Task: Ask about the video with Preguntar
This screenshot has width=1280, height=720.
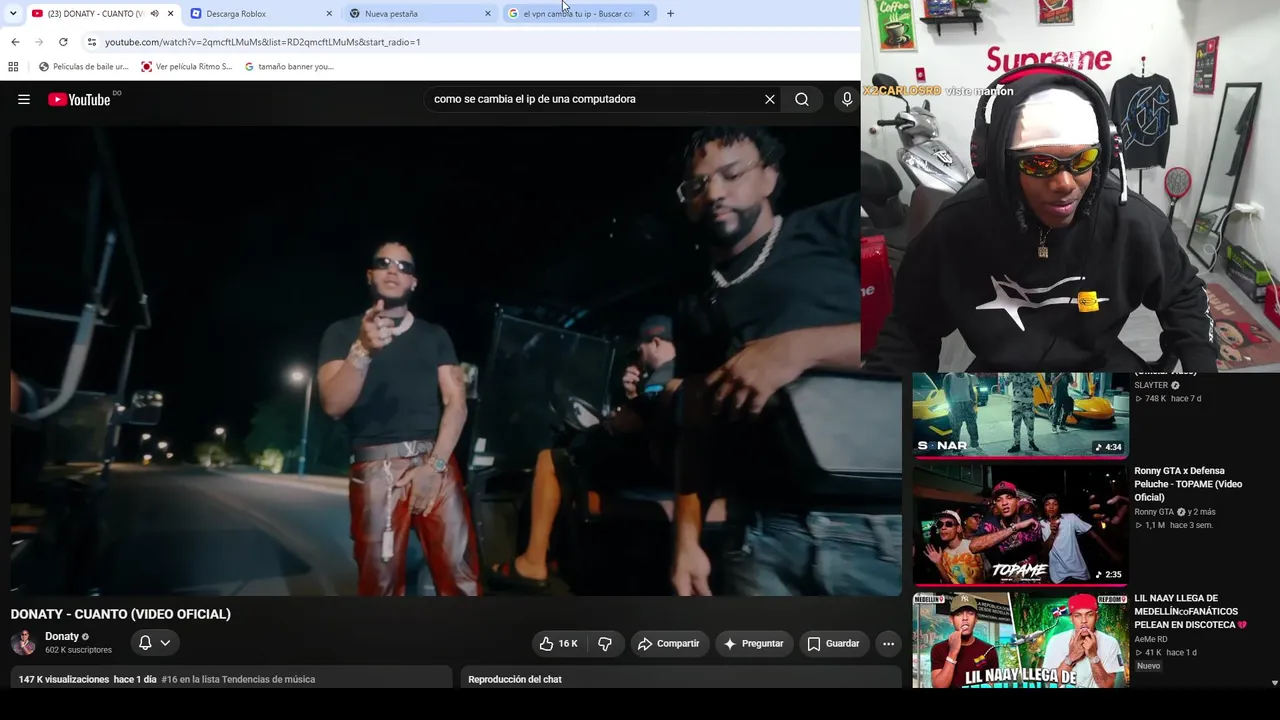Action: click(x=753, y=644)
